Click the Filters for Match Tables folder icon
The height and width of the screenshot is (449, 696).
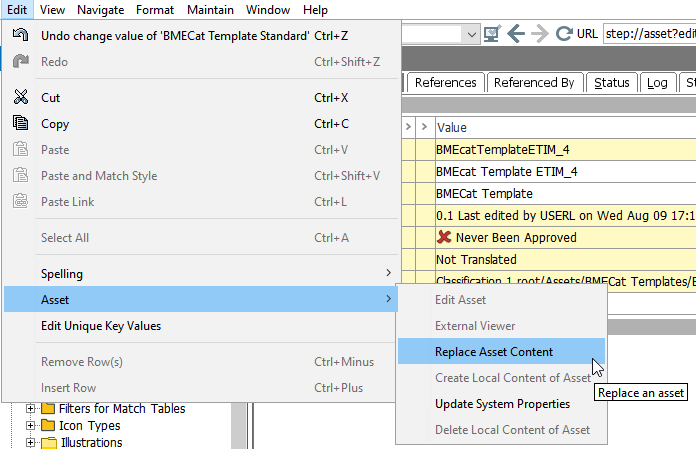[48, 409]
